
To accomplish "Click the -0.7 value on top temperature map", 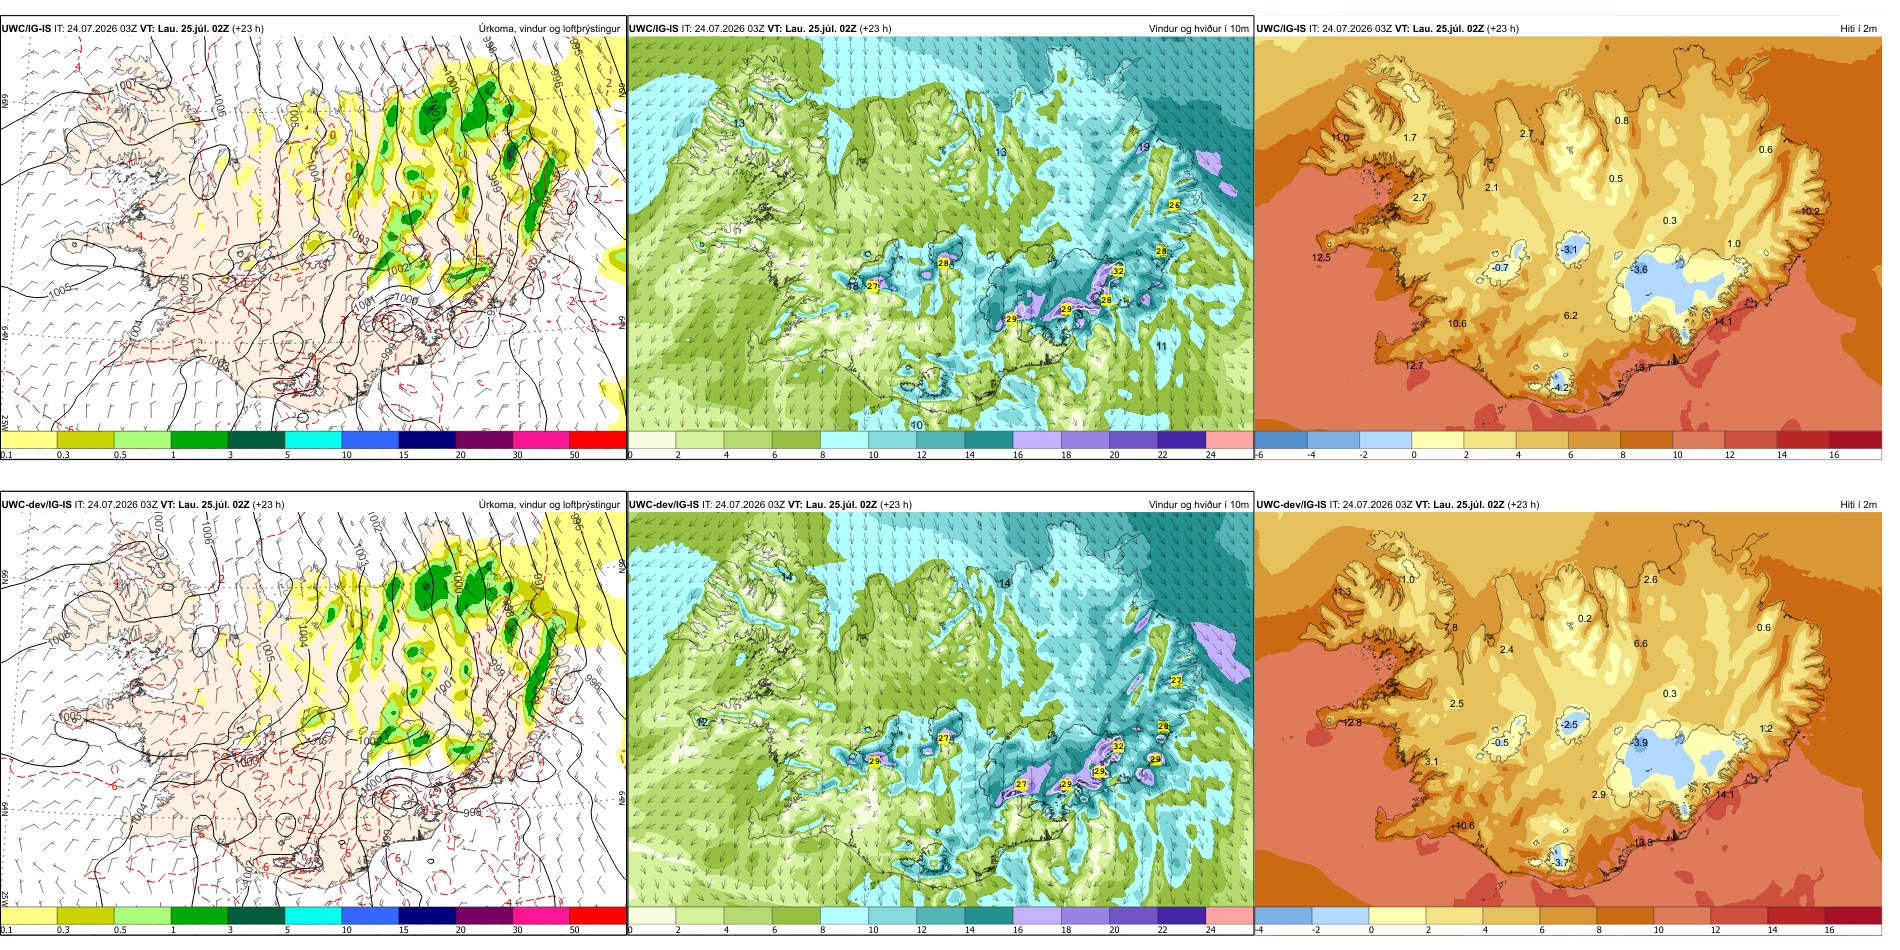I will (1499, 267).
